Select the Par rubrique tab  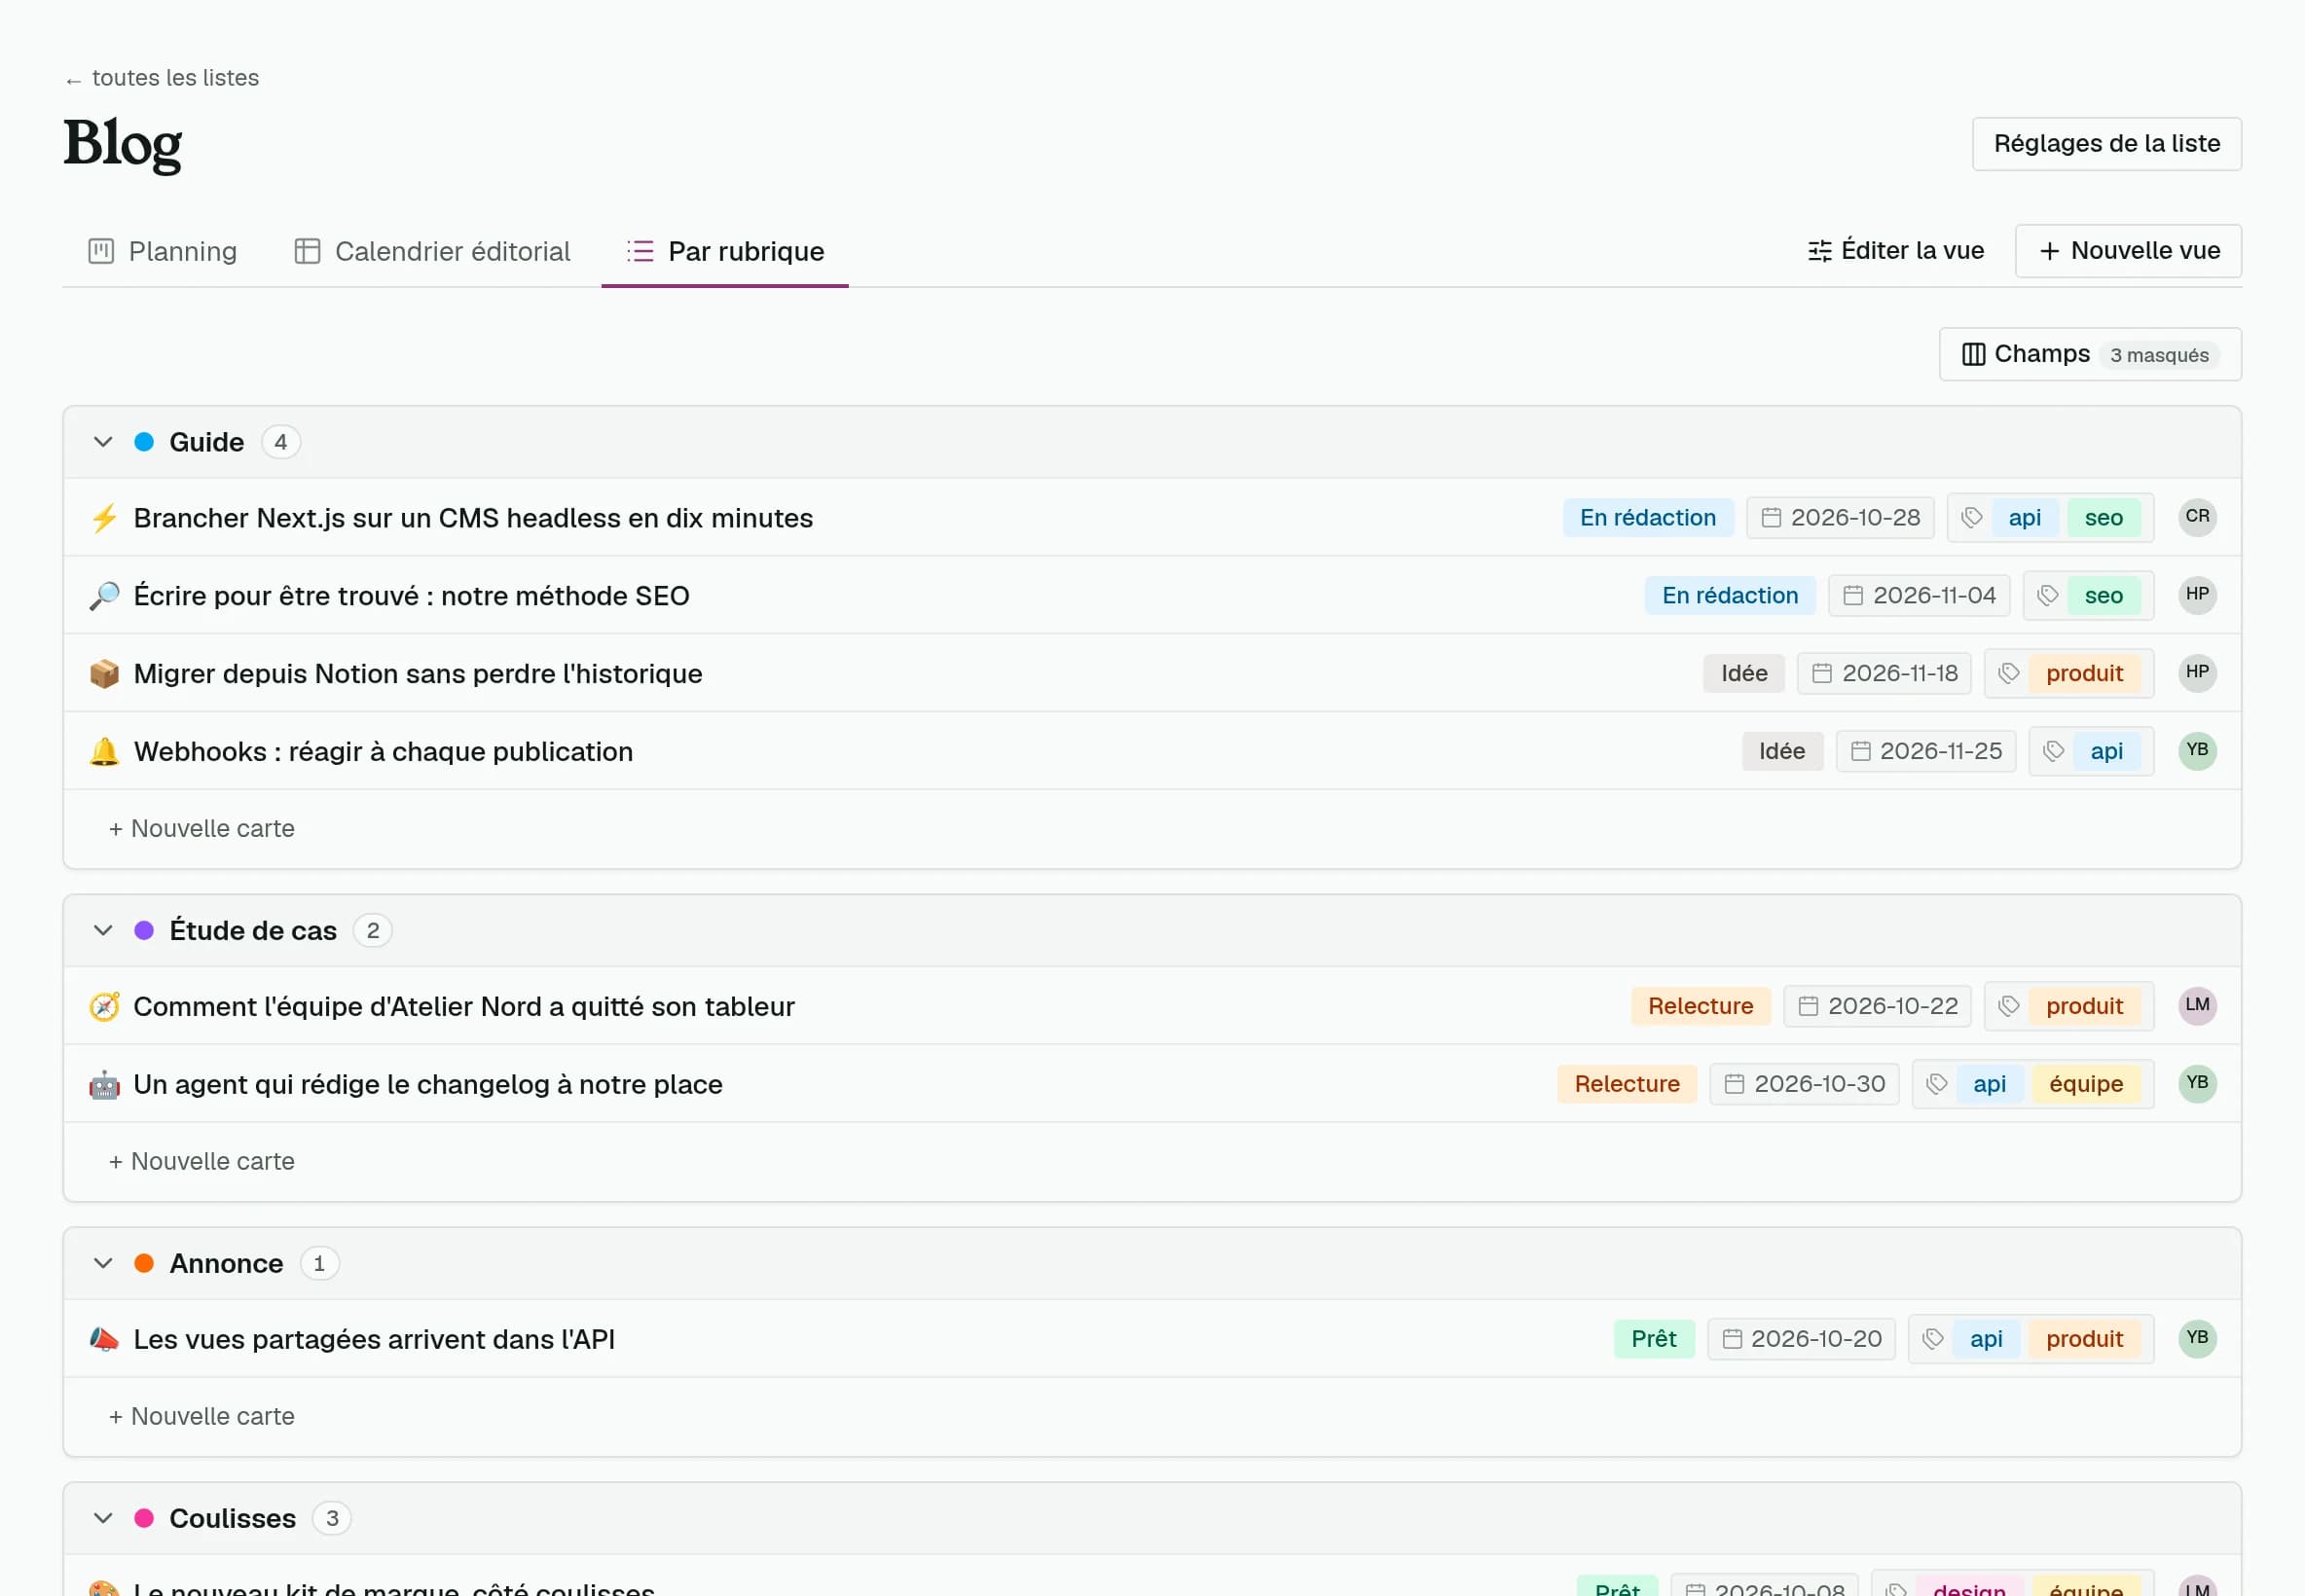pos(725,252)
